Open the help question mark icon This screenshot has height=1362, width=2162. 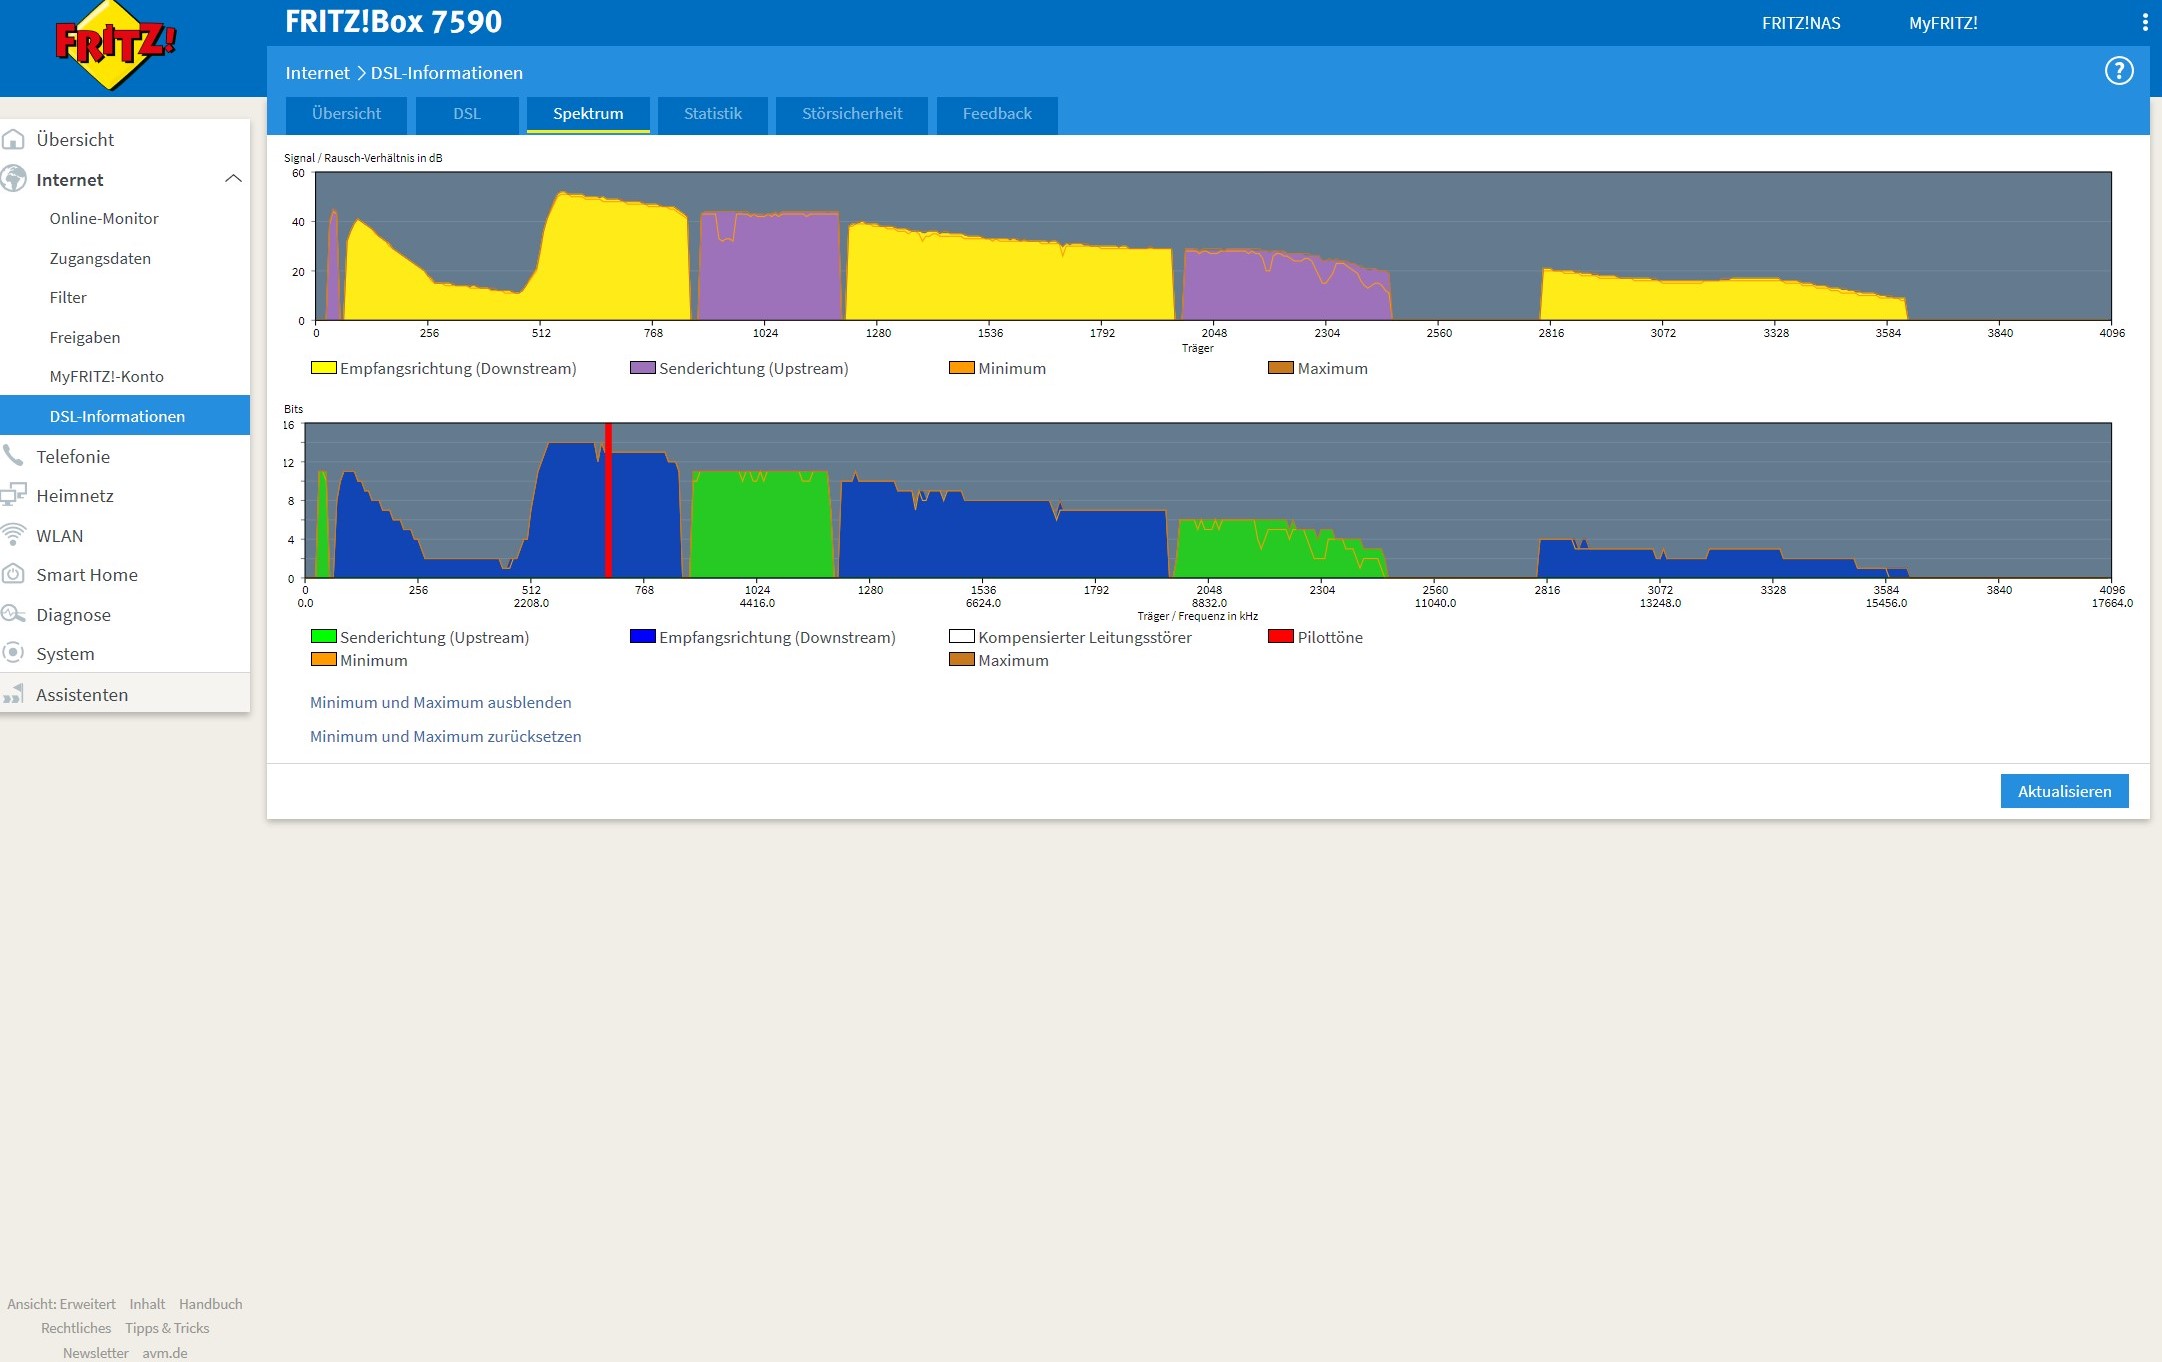point(2118,71)
